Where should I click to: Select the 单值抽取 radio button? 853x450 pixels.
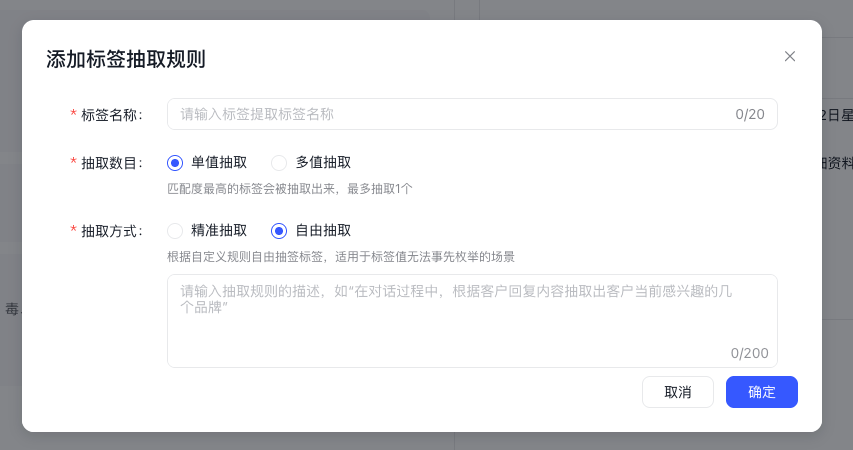(176, 162)
